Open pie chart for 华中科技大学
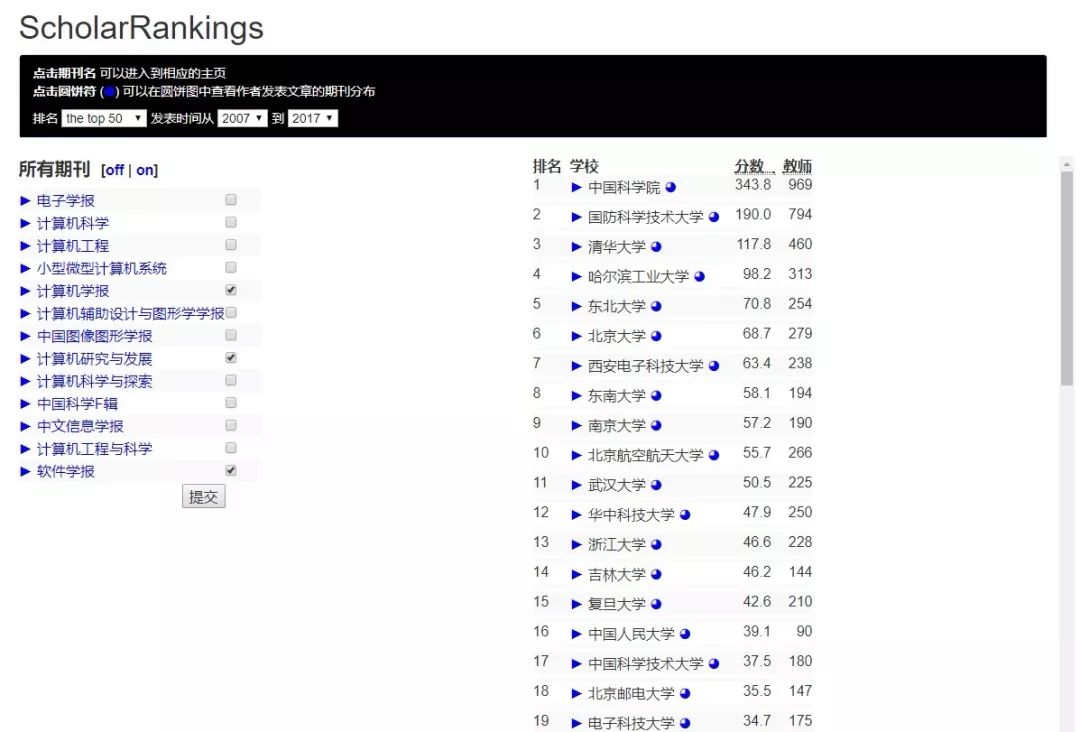 tap(685, 514)
